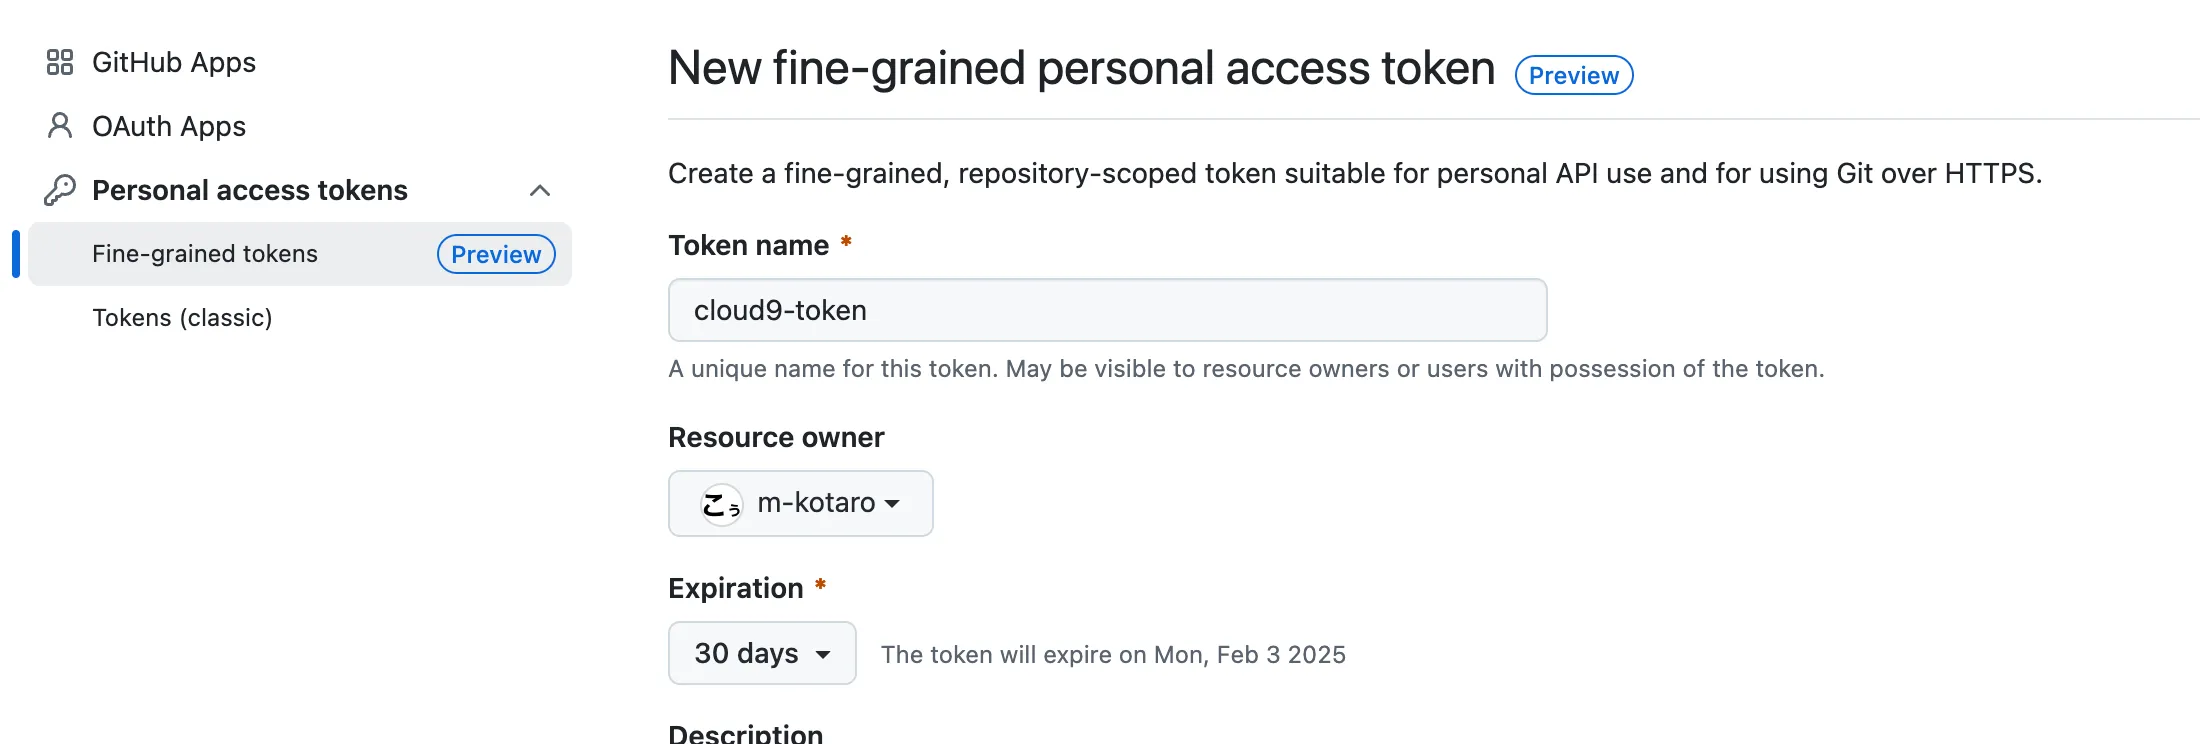Image resolution: width=2200 pixels, height=744 pixels.
Task: Click the m-kotaro avatar icon
Action: click(721, 504)
